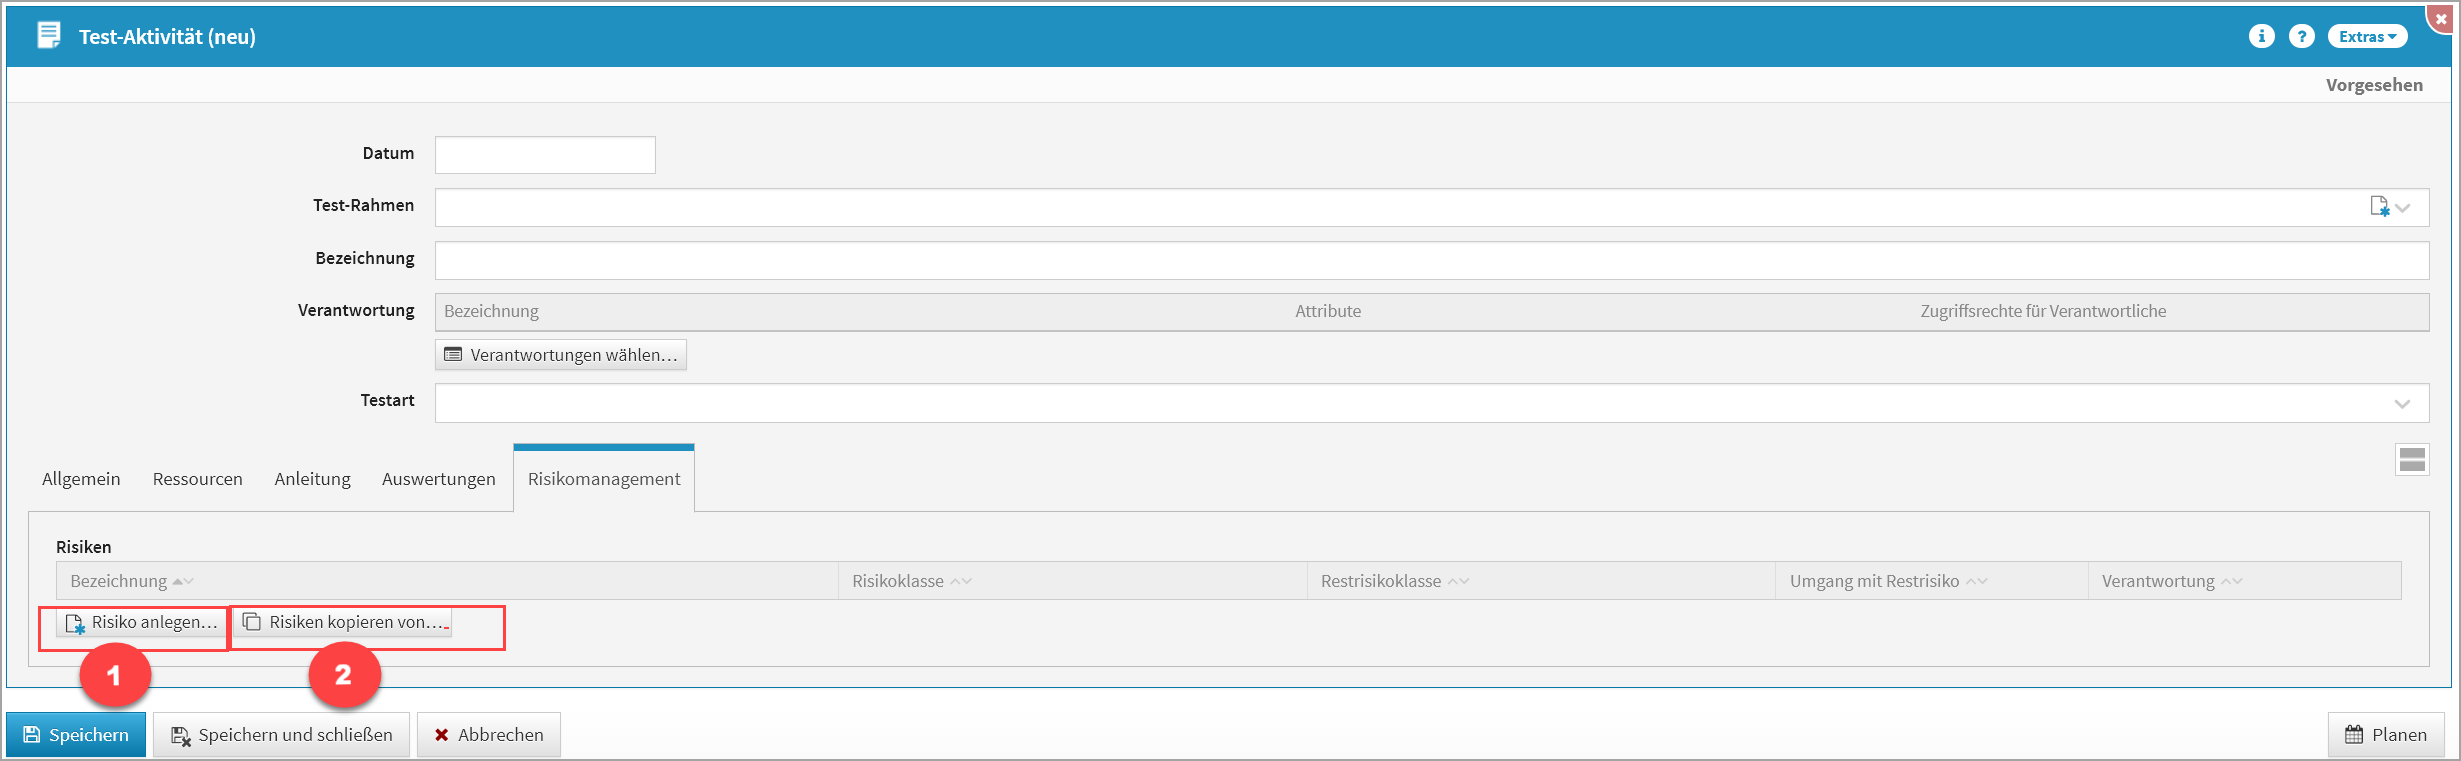The height and width of the screenshot is (761, 2461).
Task: Click into the Datum input field
Action: [545, 155]
